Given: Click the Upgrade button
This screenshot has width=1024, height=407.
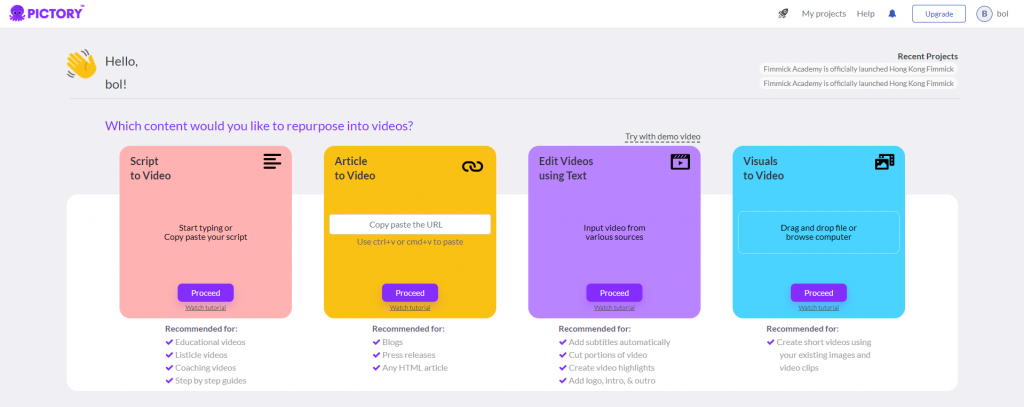Looking at the screenshot, I should coord(938,14).
